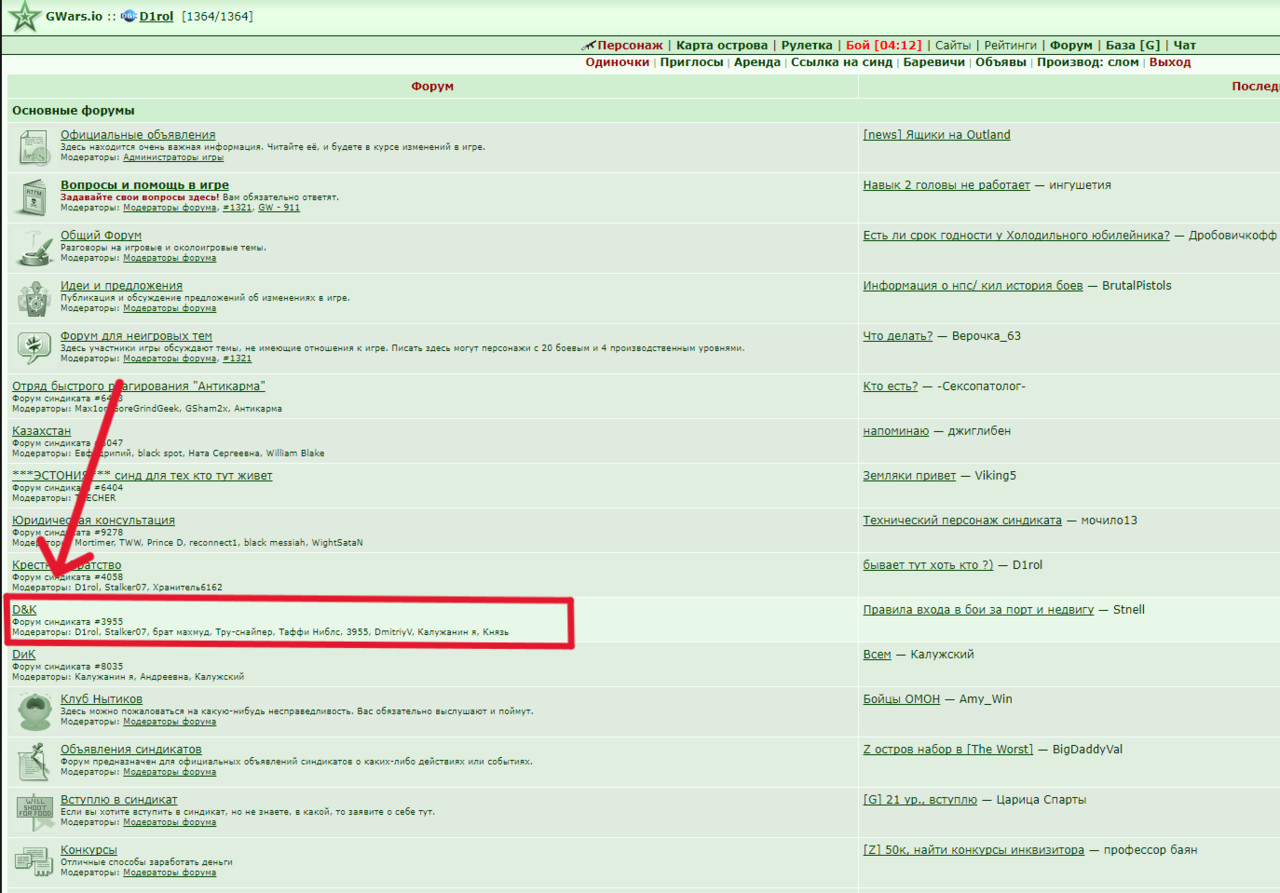Open Клуб Нытиков forum link
This screenshot has width=1280, height=893.
tap(102, 698)
